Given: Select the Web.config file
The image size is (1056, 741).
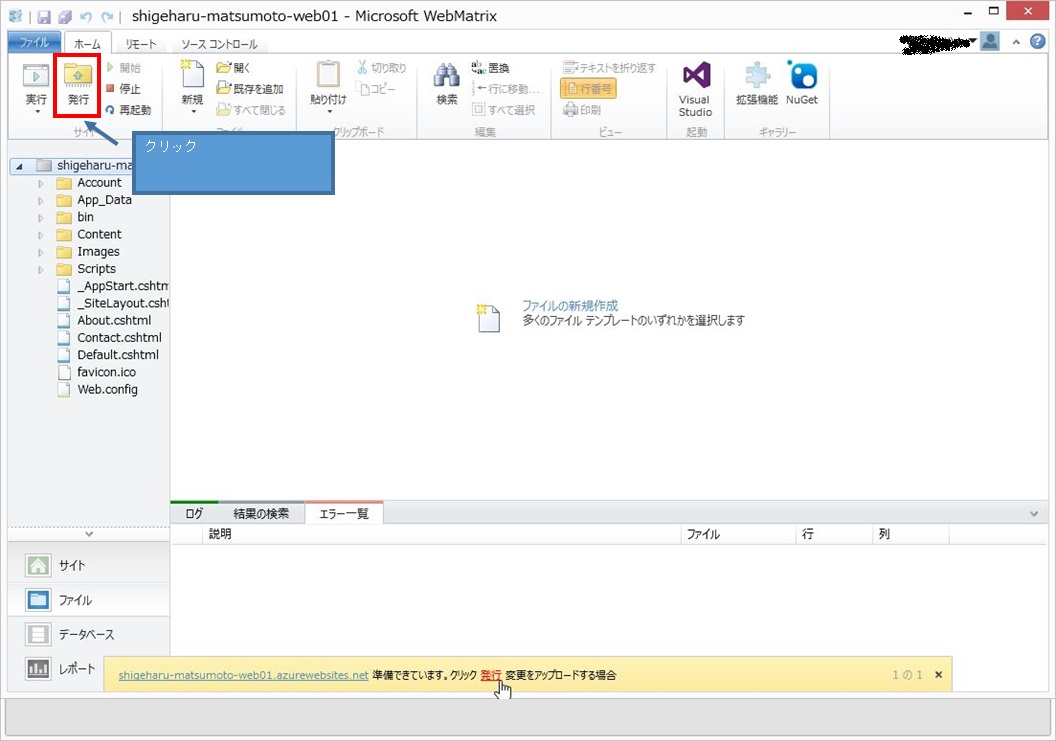Looking at the screenshot, I should (98, 389).
